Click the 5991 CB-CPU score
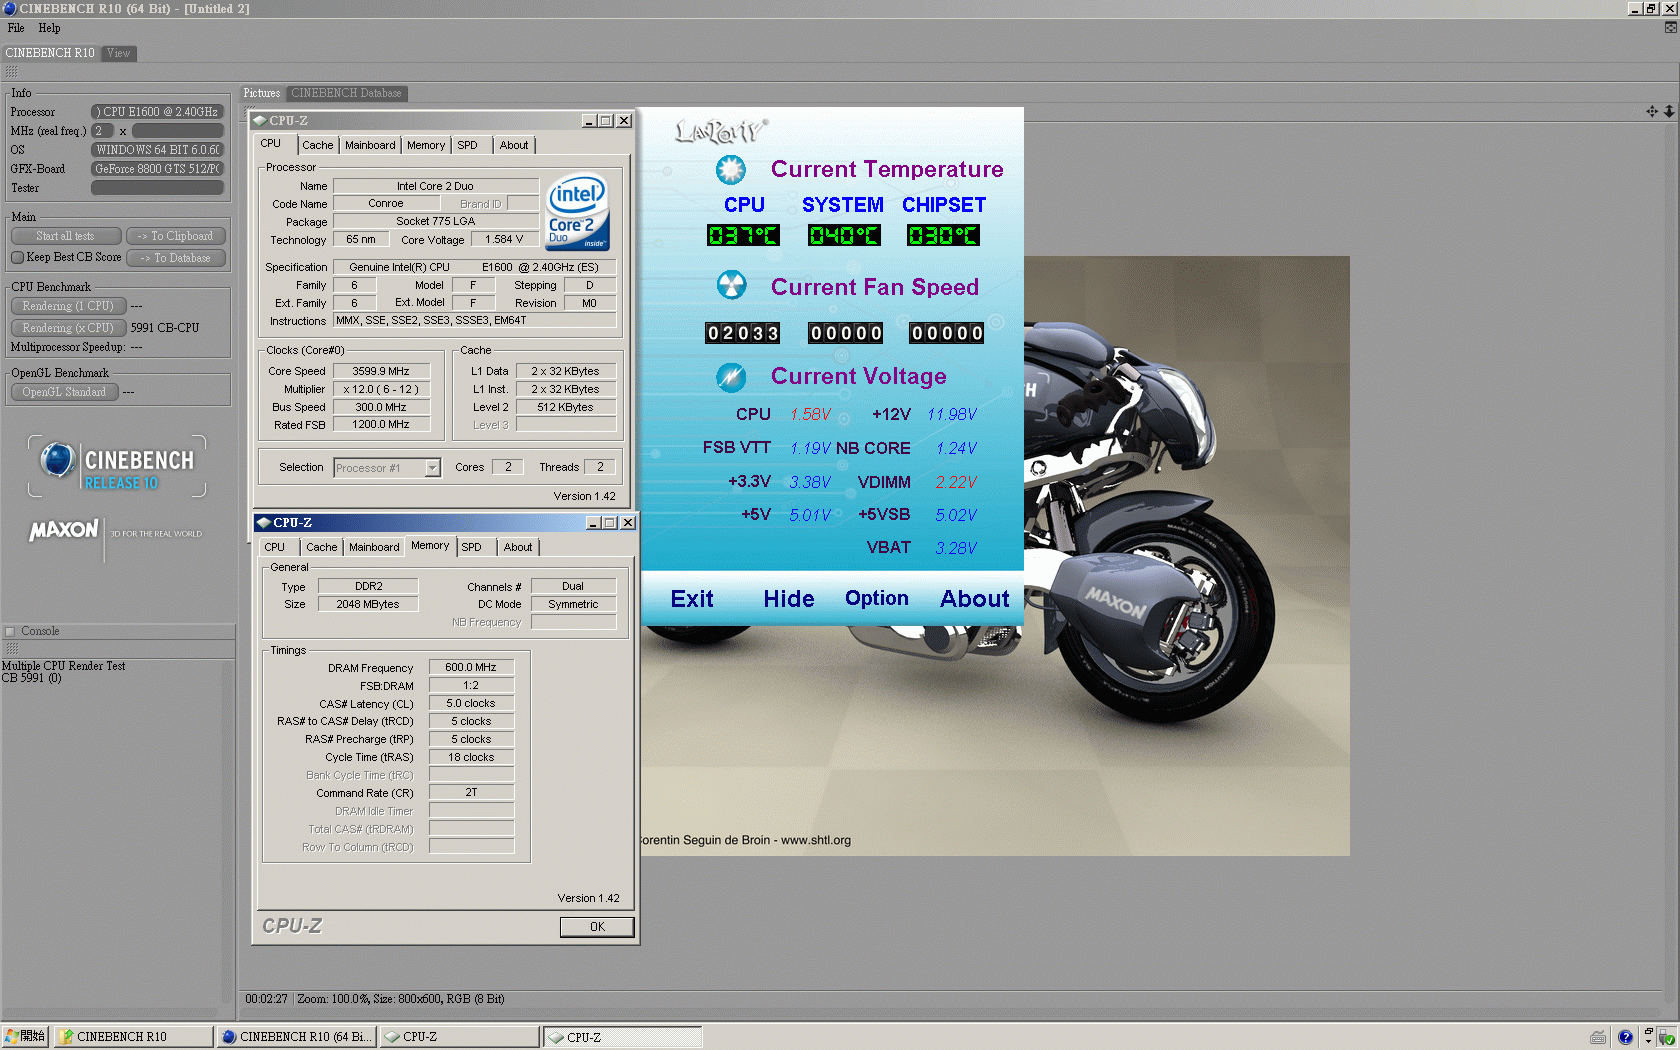 pos(165,328)
